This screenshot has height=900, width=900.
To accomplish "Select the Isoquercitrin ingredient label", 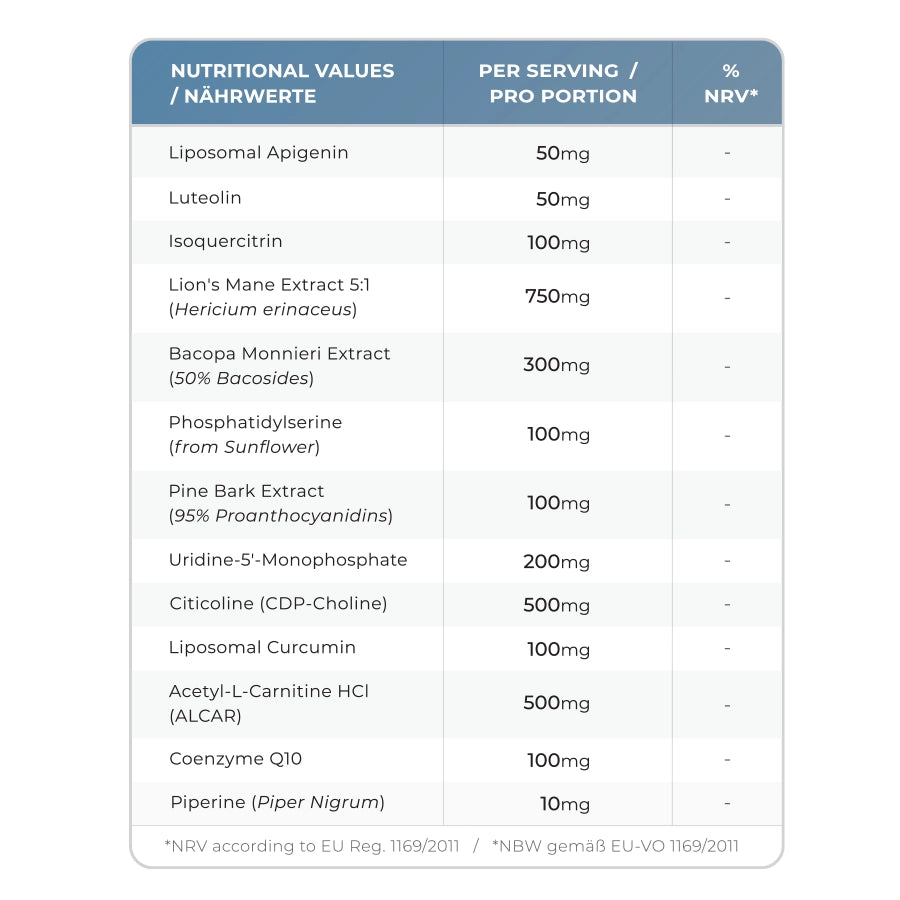I will click(x=225, y=241).
